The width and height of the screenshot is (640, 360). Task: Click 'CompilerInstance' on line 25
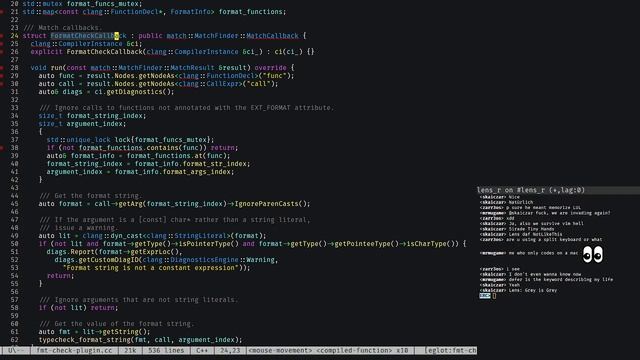(x=90, y=44)
